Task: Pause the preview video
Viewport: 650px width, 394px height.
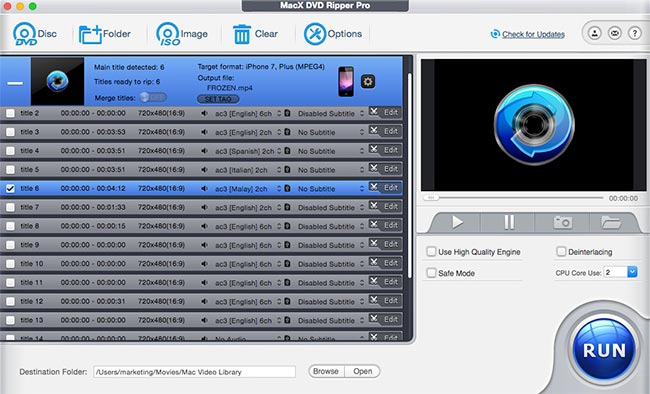Action: [x=509, y=222]
